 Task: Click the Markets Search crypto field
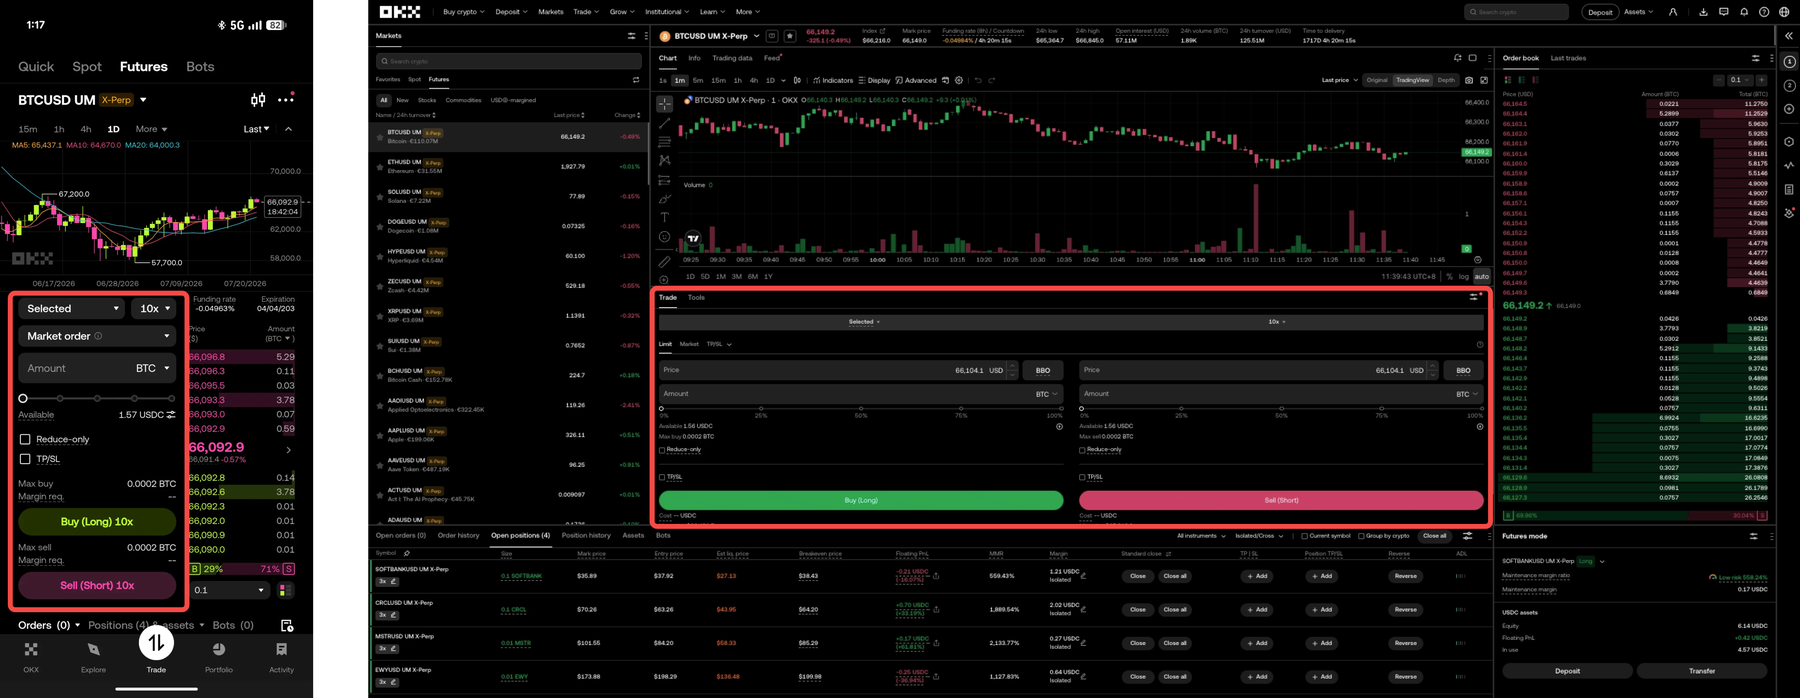tap(509, 61)
